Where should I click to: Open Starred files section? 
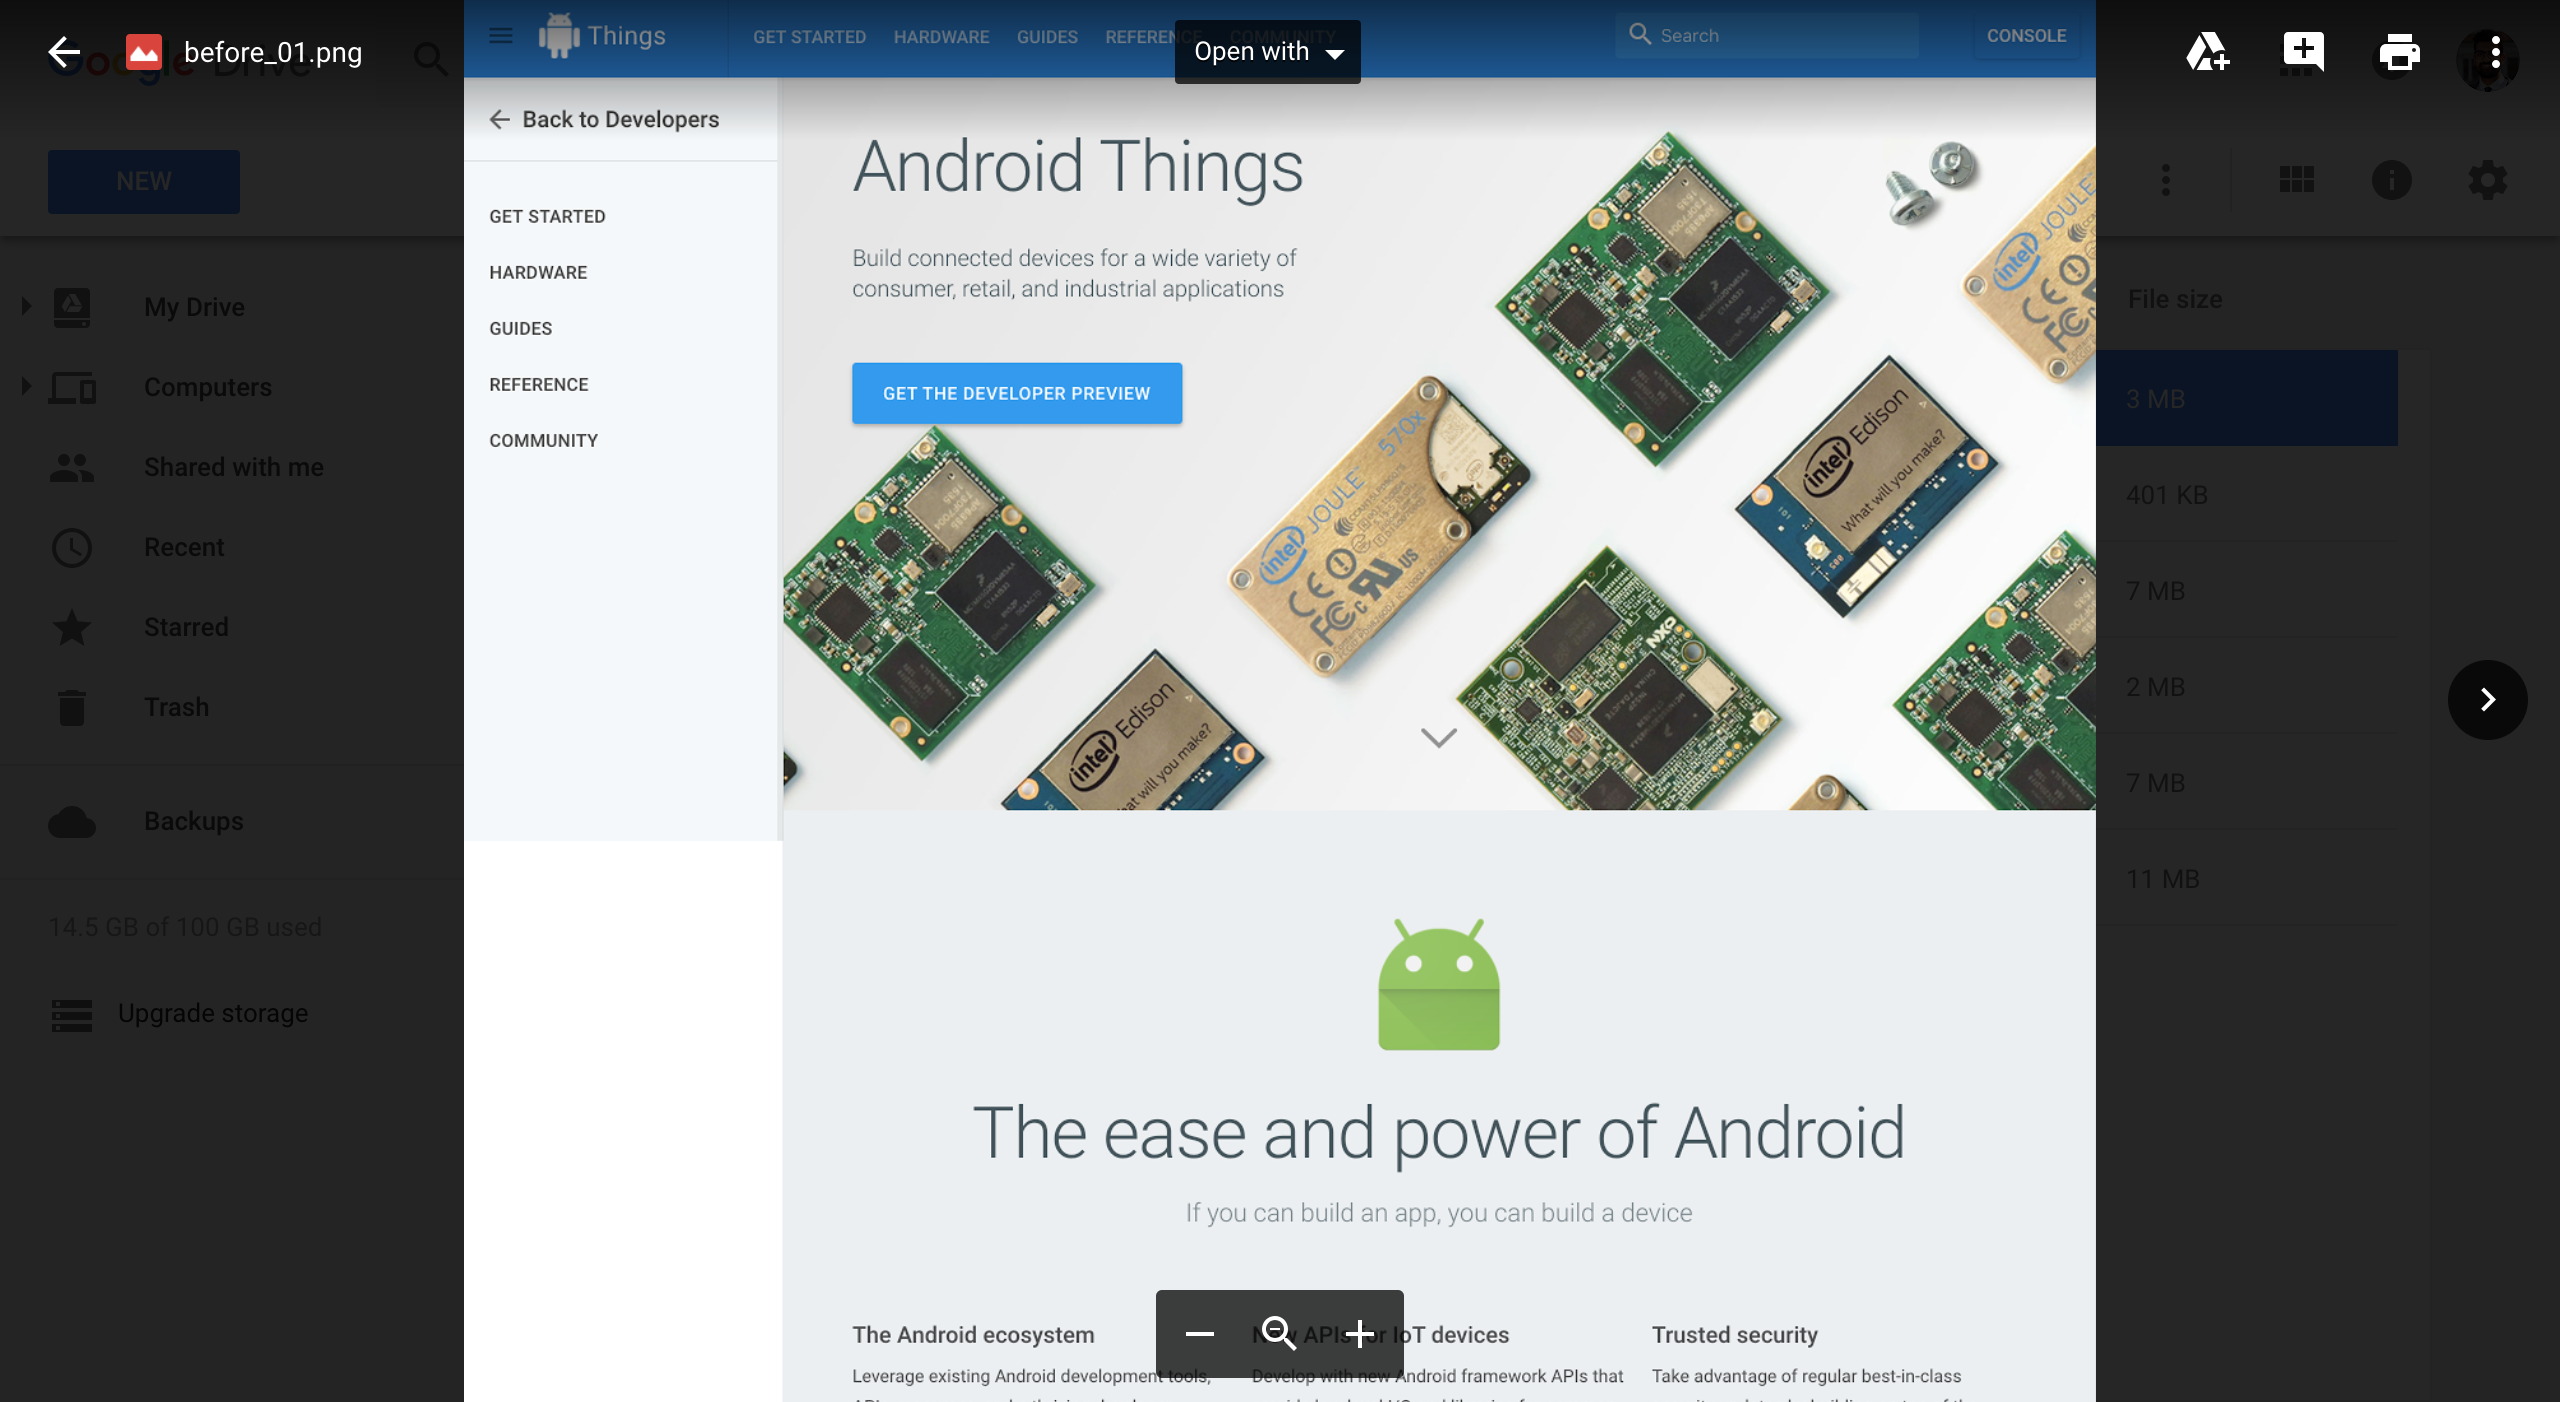pos(186,627)
